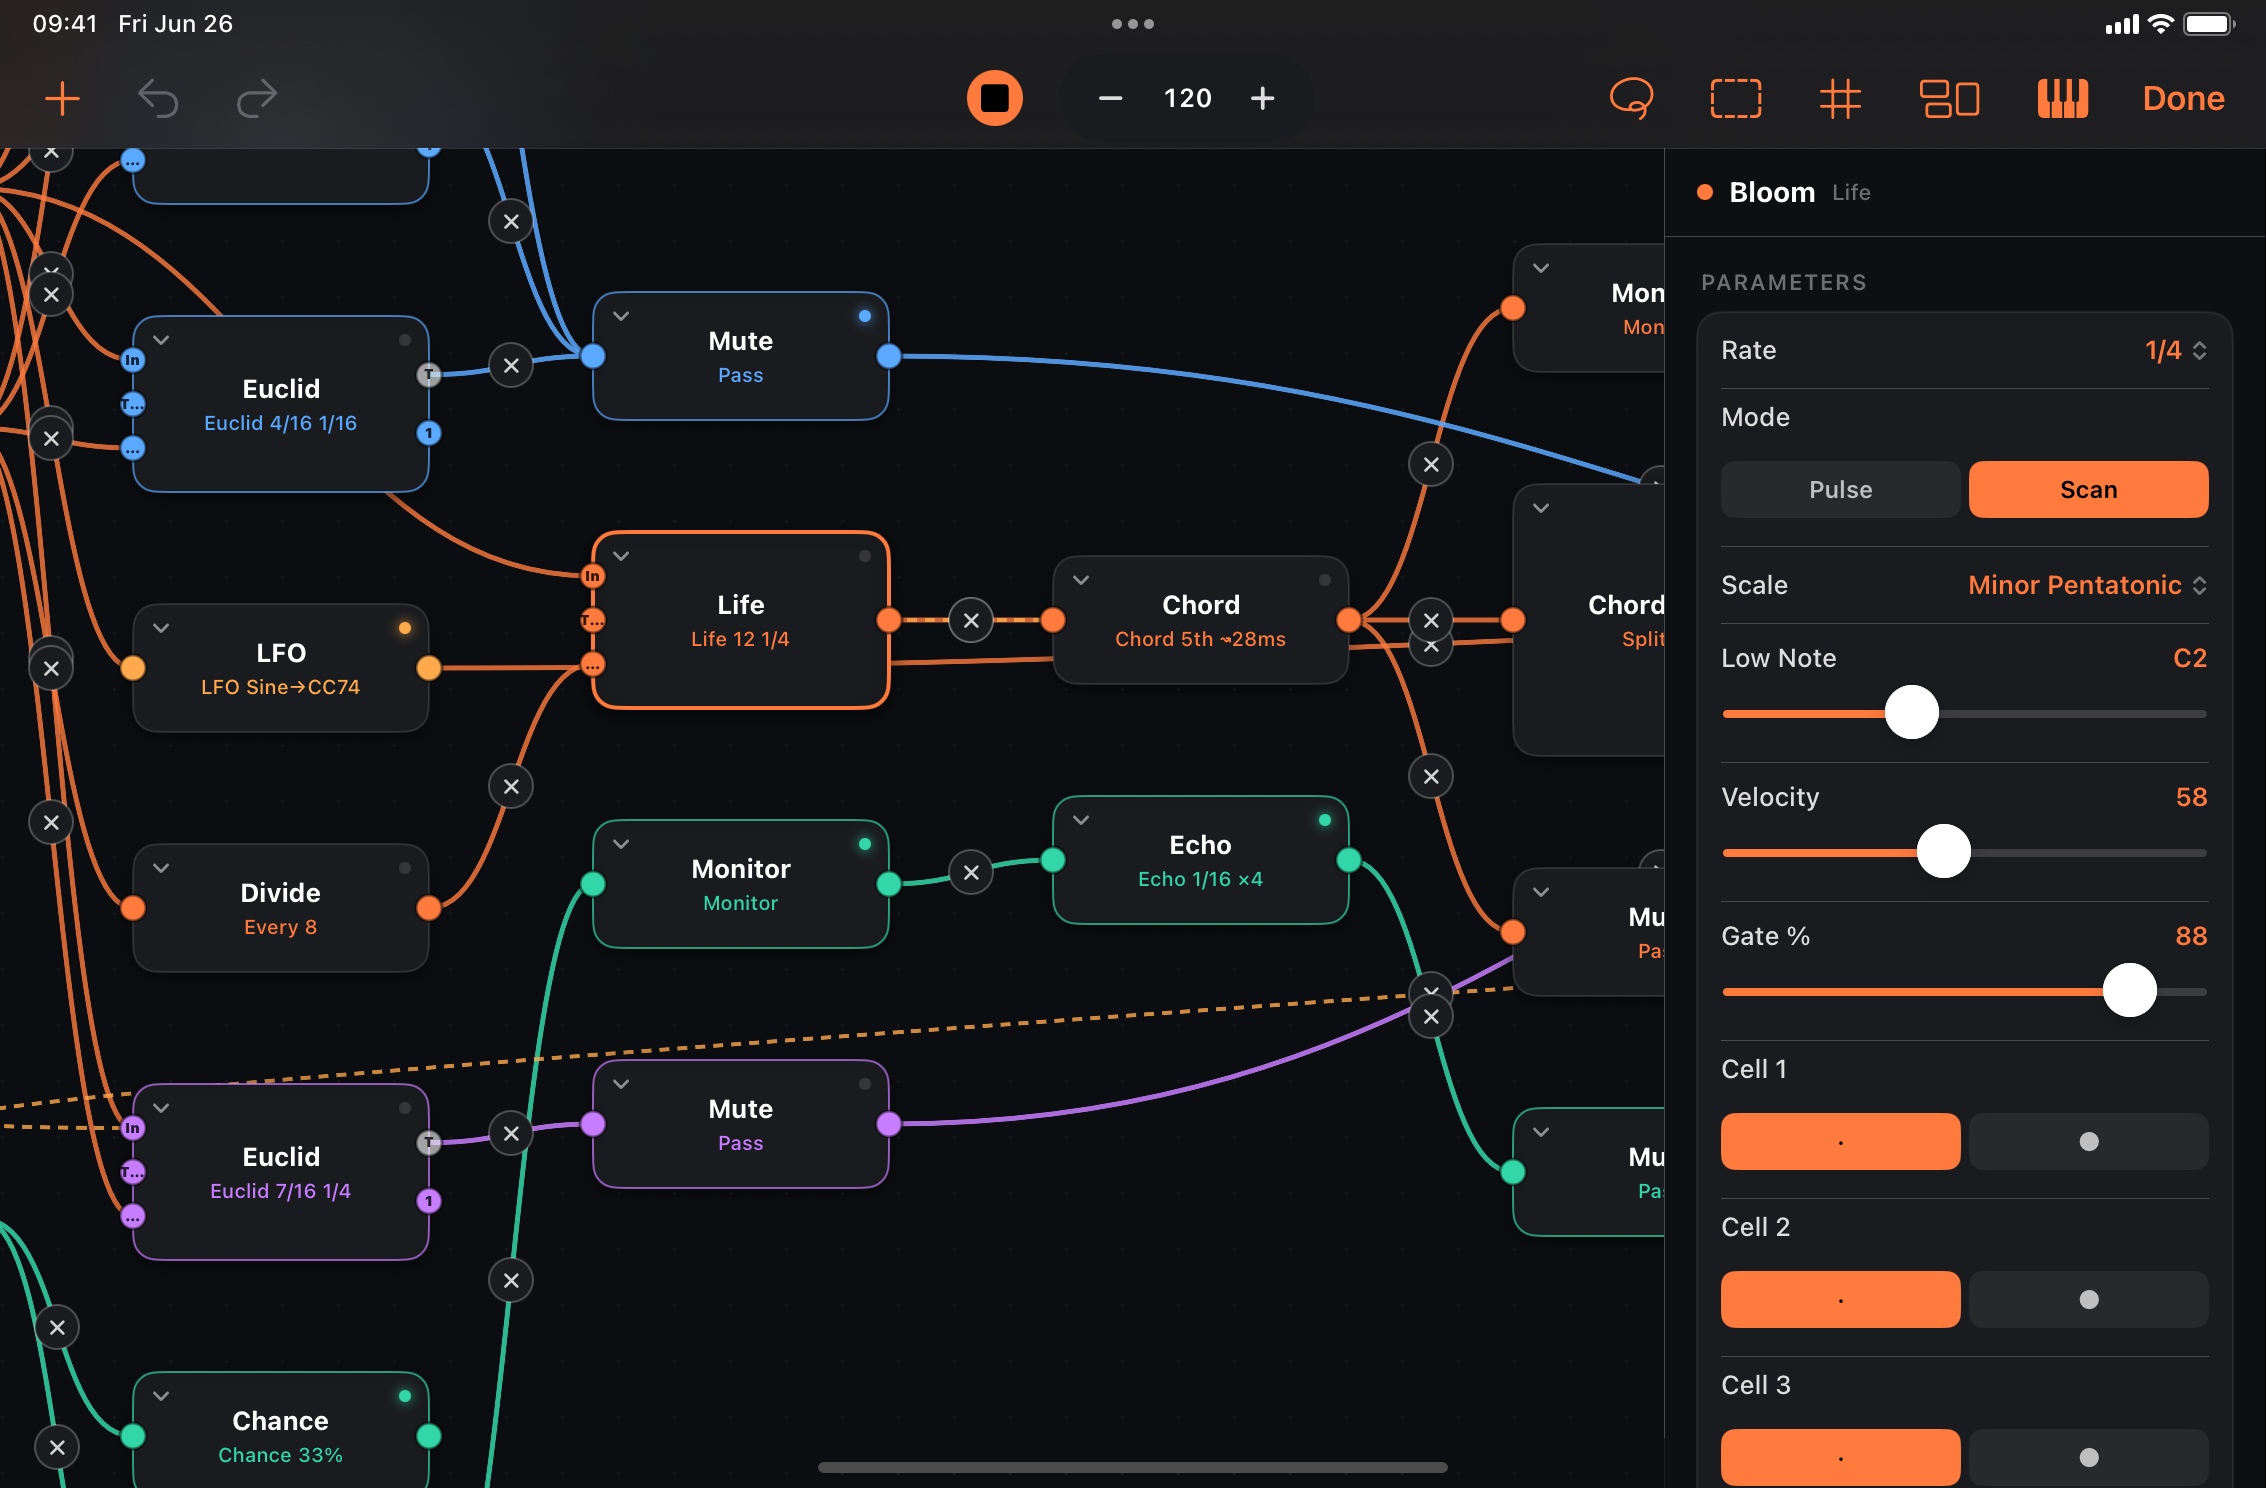This screenshot has width=2266, height=1488.
Task: Open the Scale Minor Pentatonic dropdown
Action: pos(2087,585)
